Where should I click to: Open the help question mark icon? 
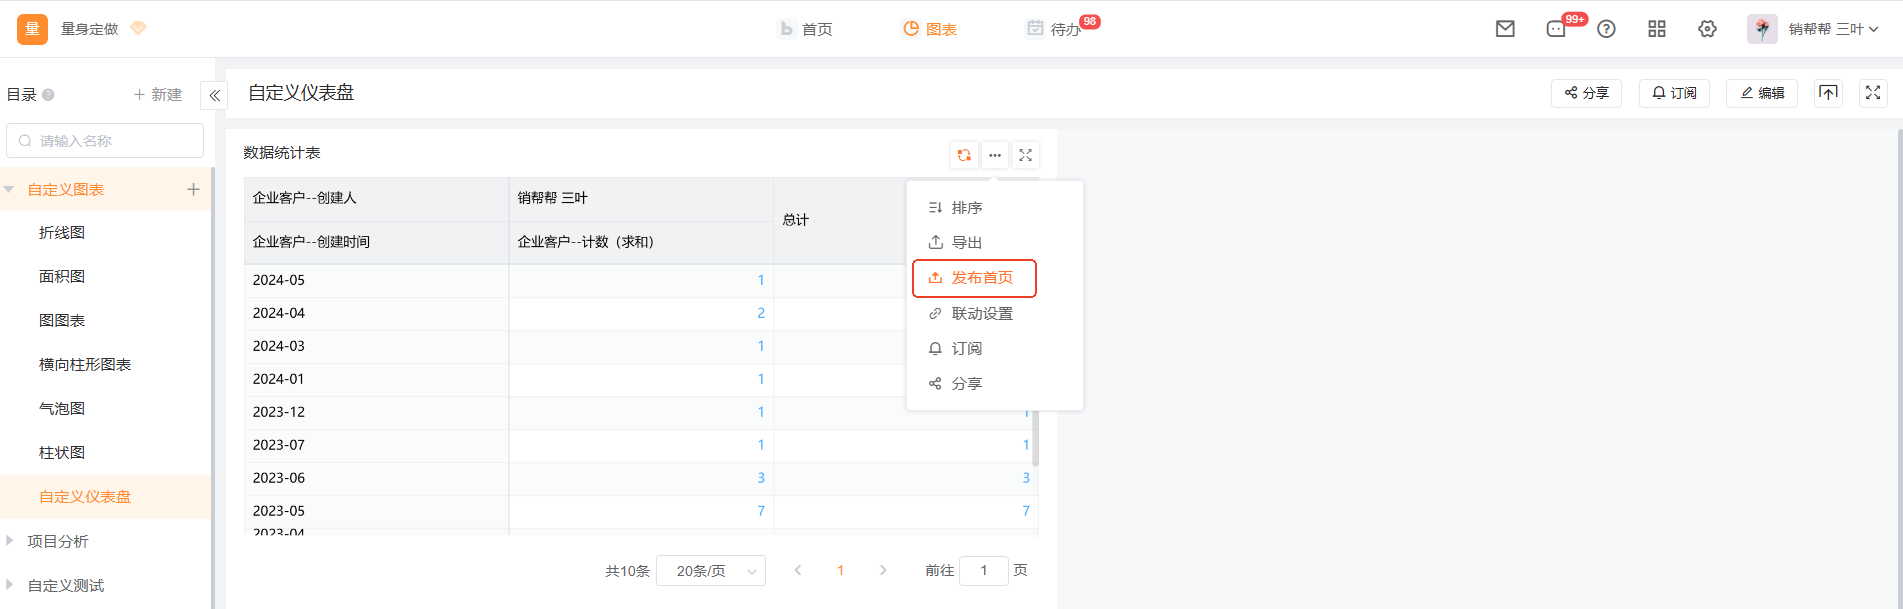[1606, 29]
